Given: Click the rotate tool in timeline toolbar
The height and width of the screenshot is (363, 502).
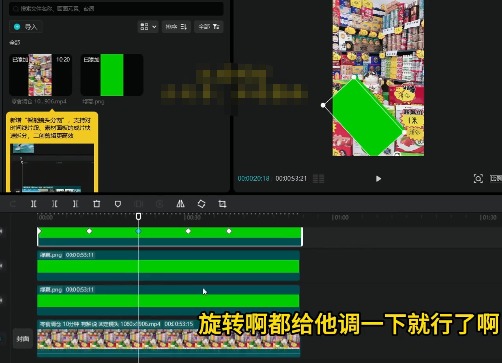Looking at the screenshot, I should tap(201, 204).
